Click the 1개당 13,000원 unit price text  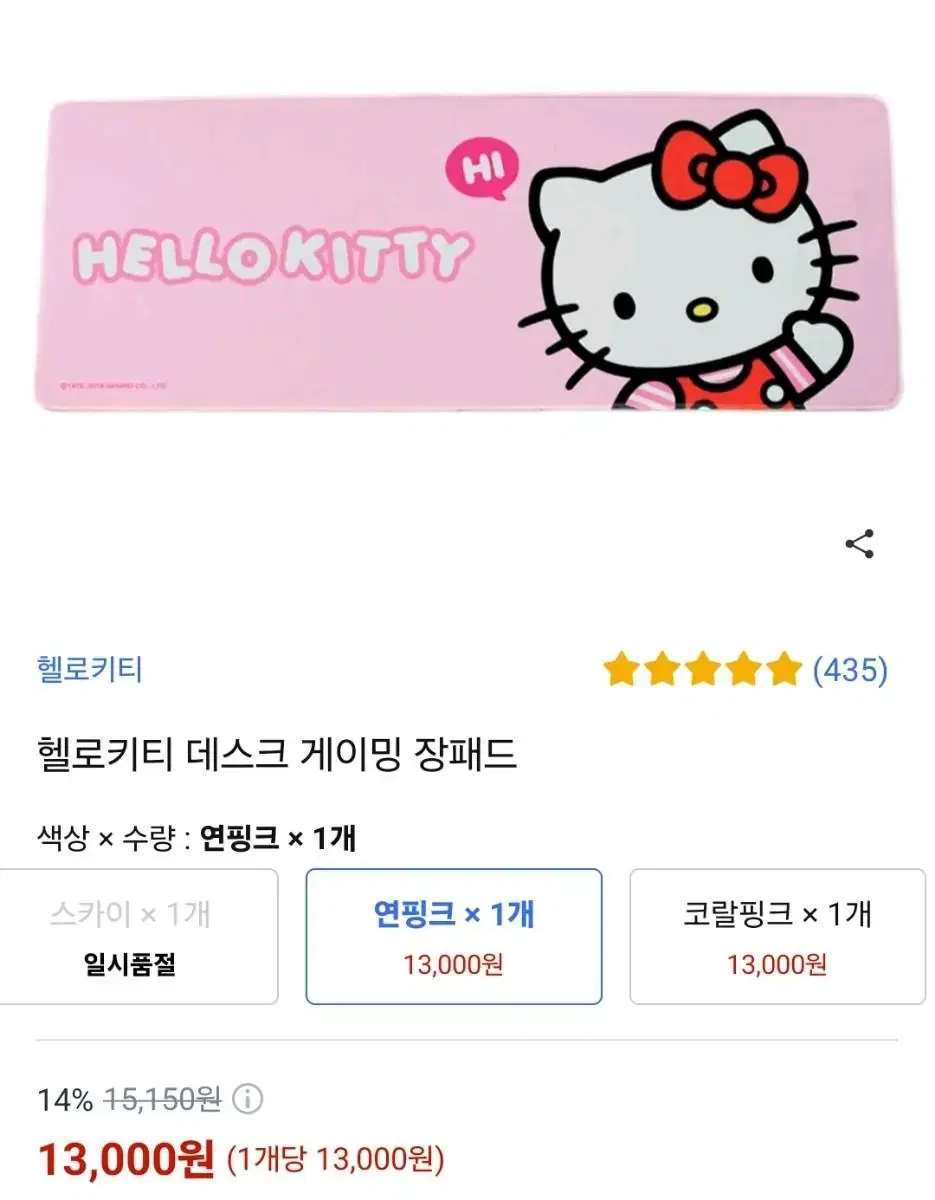click(336, 1160)
